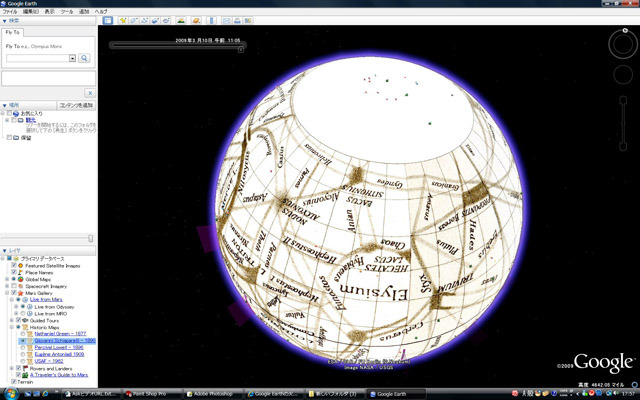The width and height of the screenshot is (640, 400).
Task: Click the print toolbar icon
Action: (x=237, y=20)
